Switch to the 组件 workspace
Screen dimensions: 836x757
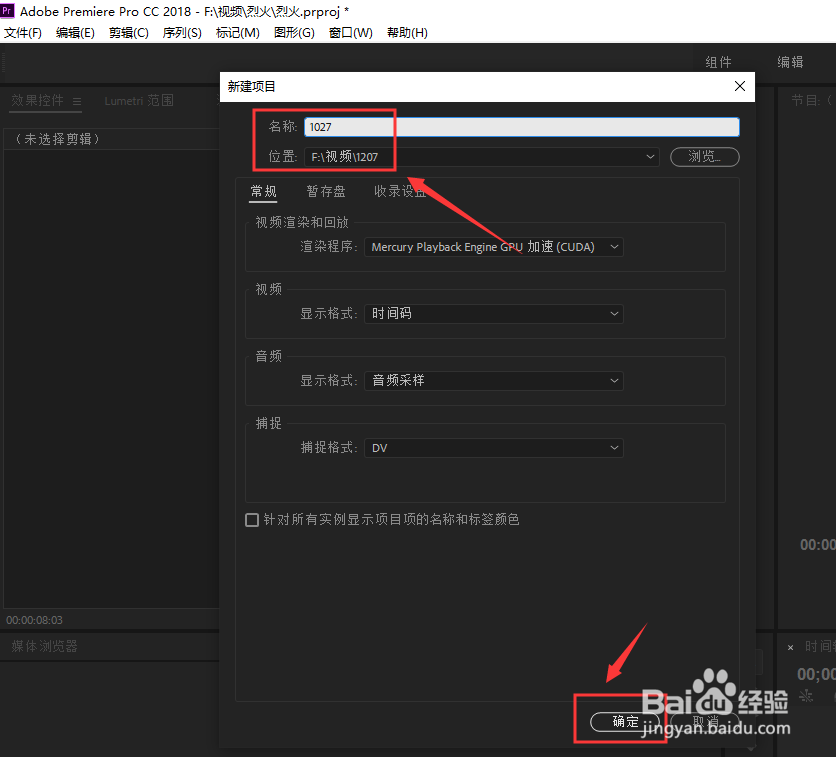[x=718, y=62]
